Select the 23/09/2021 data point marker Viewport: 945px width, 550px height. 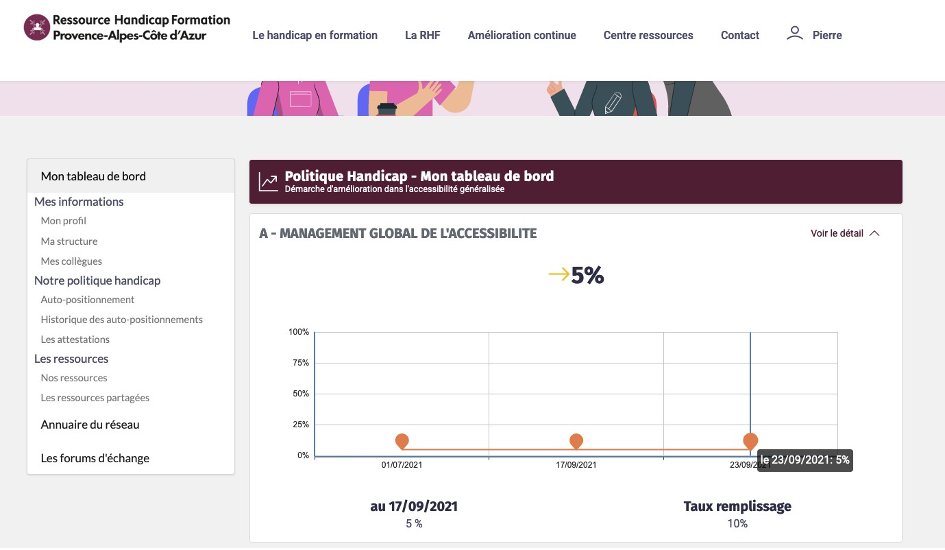pos(750,442)
